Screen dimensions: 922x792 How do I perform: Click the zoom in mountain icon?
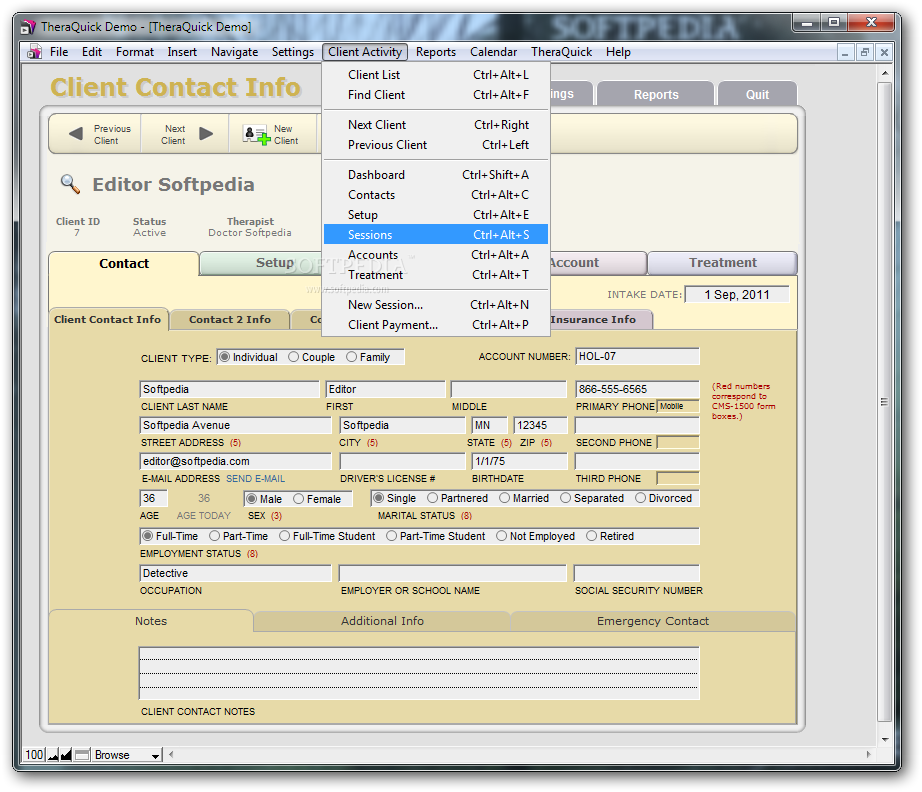click(x=66, y=755)
